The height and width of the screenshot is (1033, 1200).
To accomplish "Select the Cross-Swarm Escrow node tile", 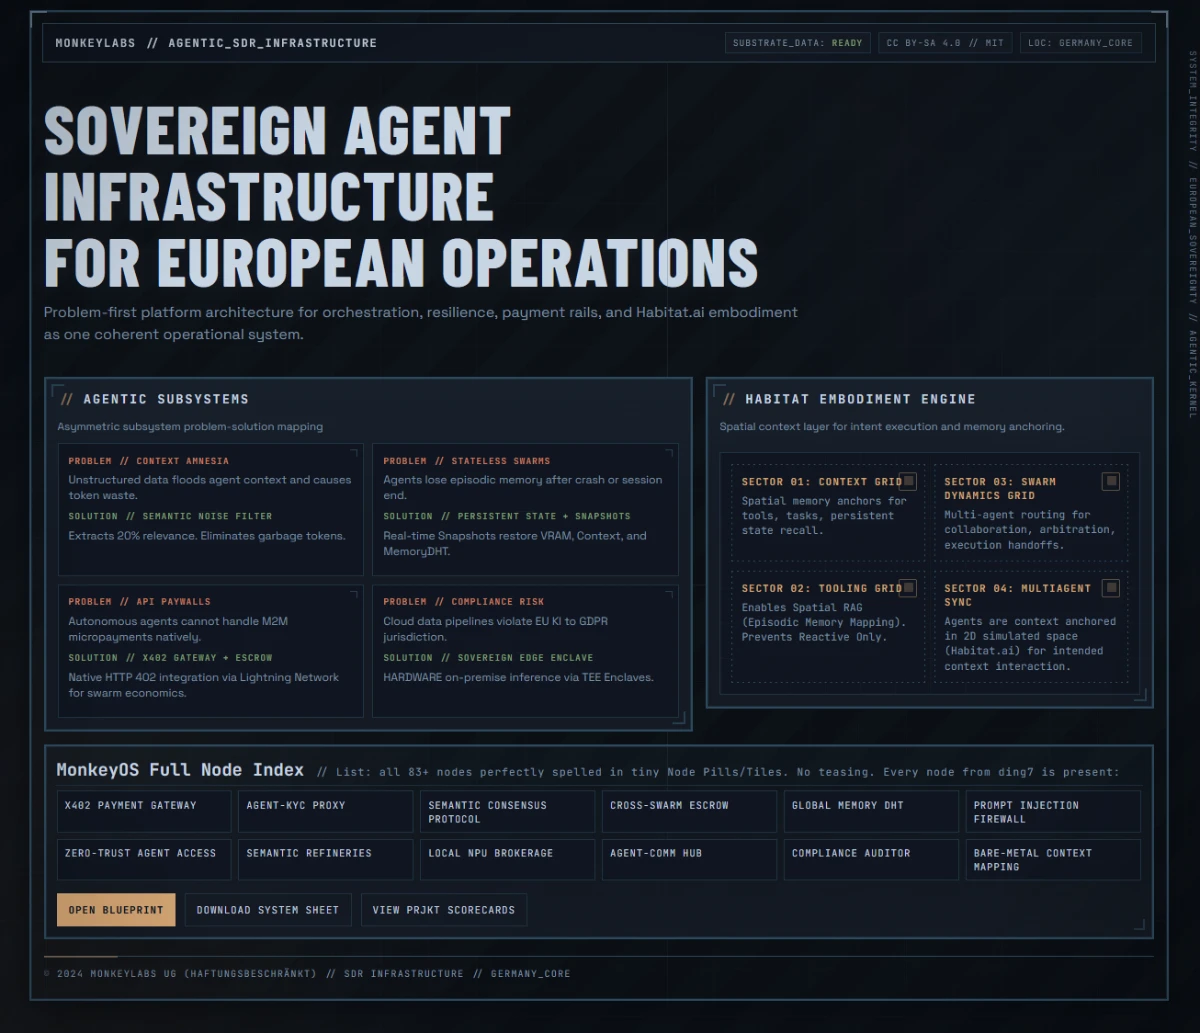I will tap(689, 812).
